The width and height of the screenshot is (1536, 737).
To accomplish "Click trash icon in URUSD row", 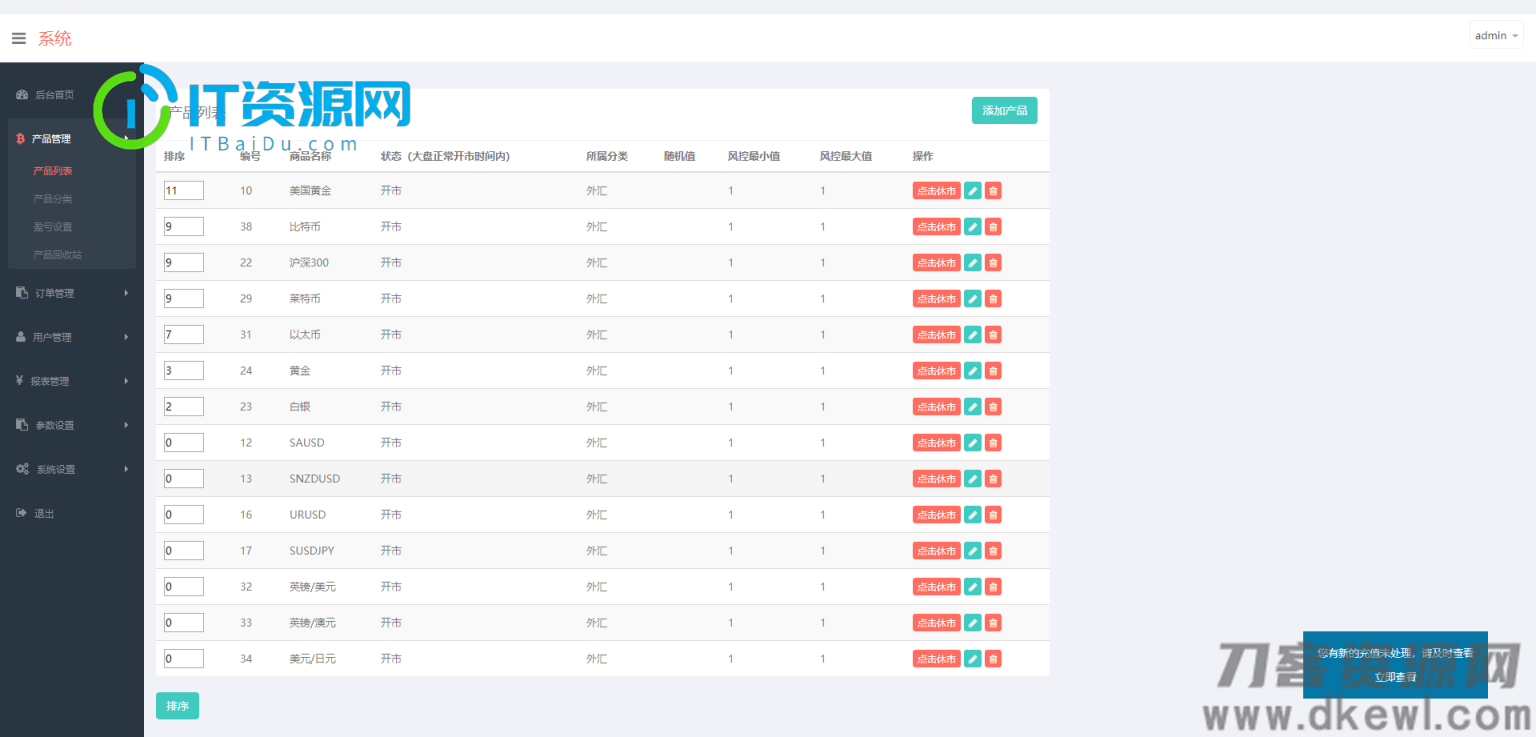I will tap(993, 515).
